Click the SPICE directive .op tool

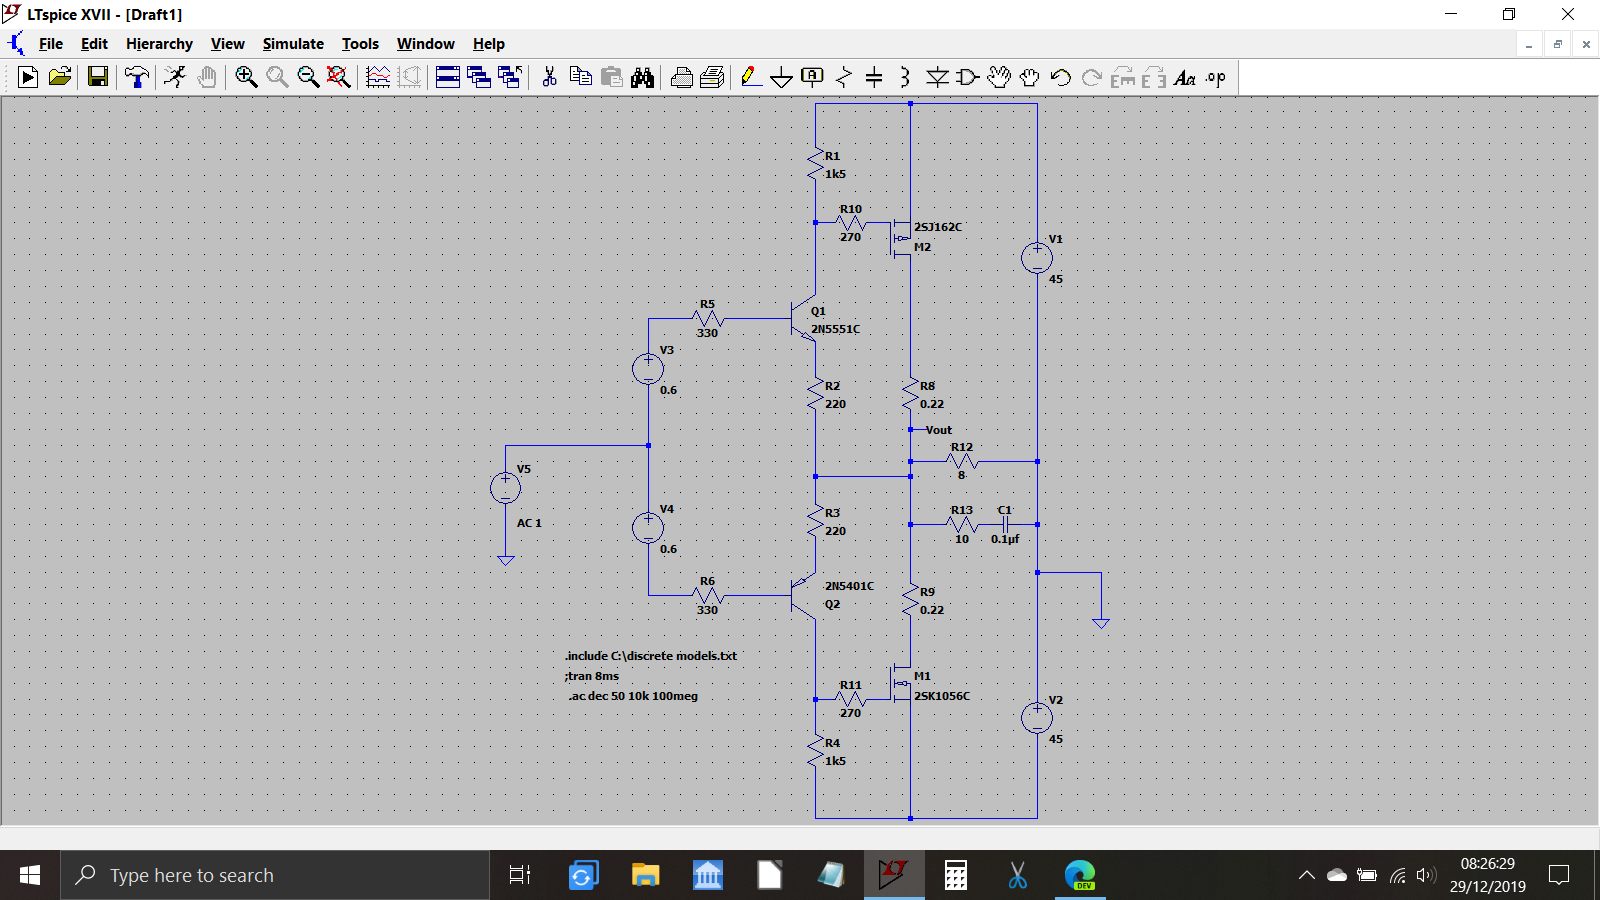point(1215,77)
